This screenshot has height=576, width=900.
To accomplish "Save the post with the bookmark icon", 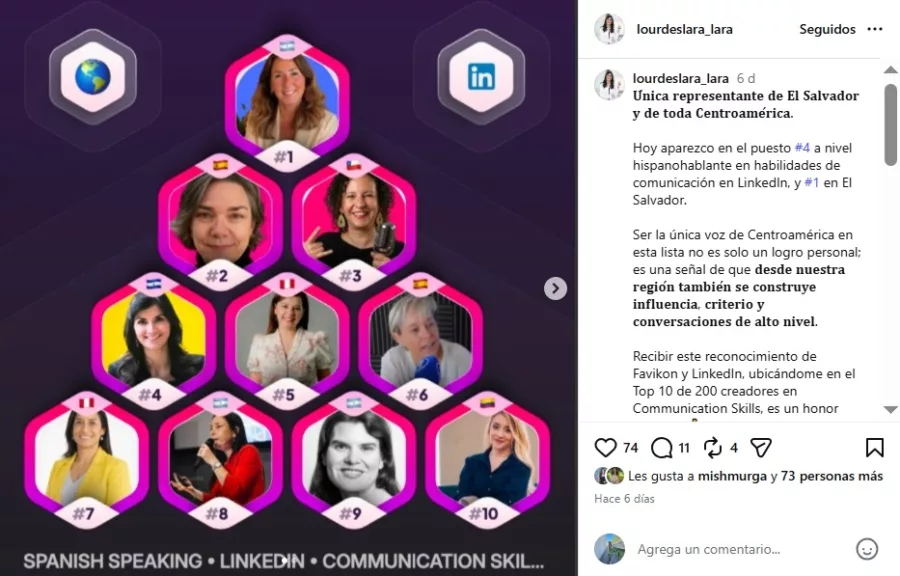I will 874,447.
